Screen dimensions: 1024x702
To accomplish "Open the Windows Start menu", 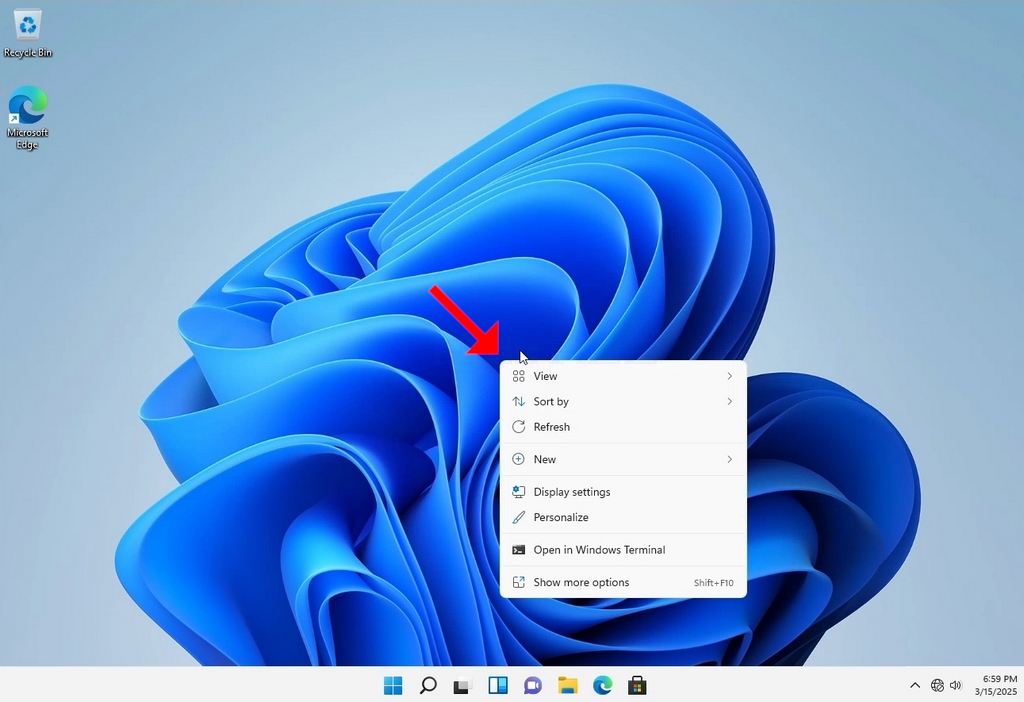I will 393,685.
